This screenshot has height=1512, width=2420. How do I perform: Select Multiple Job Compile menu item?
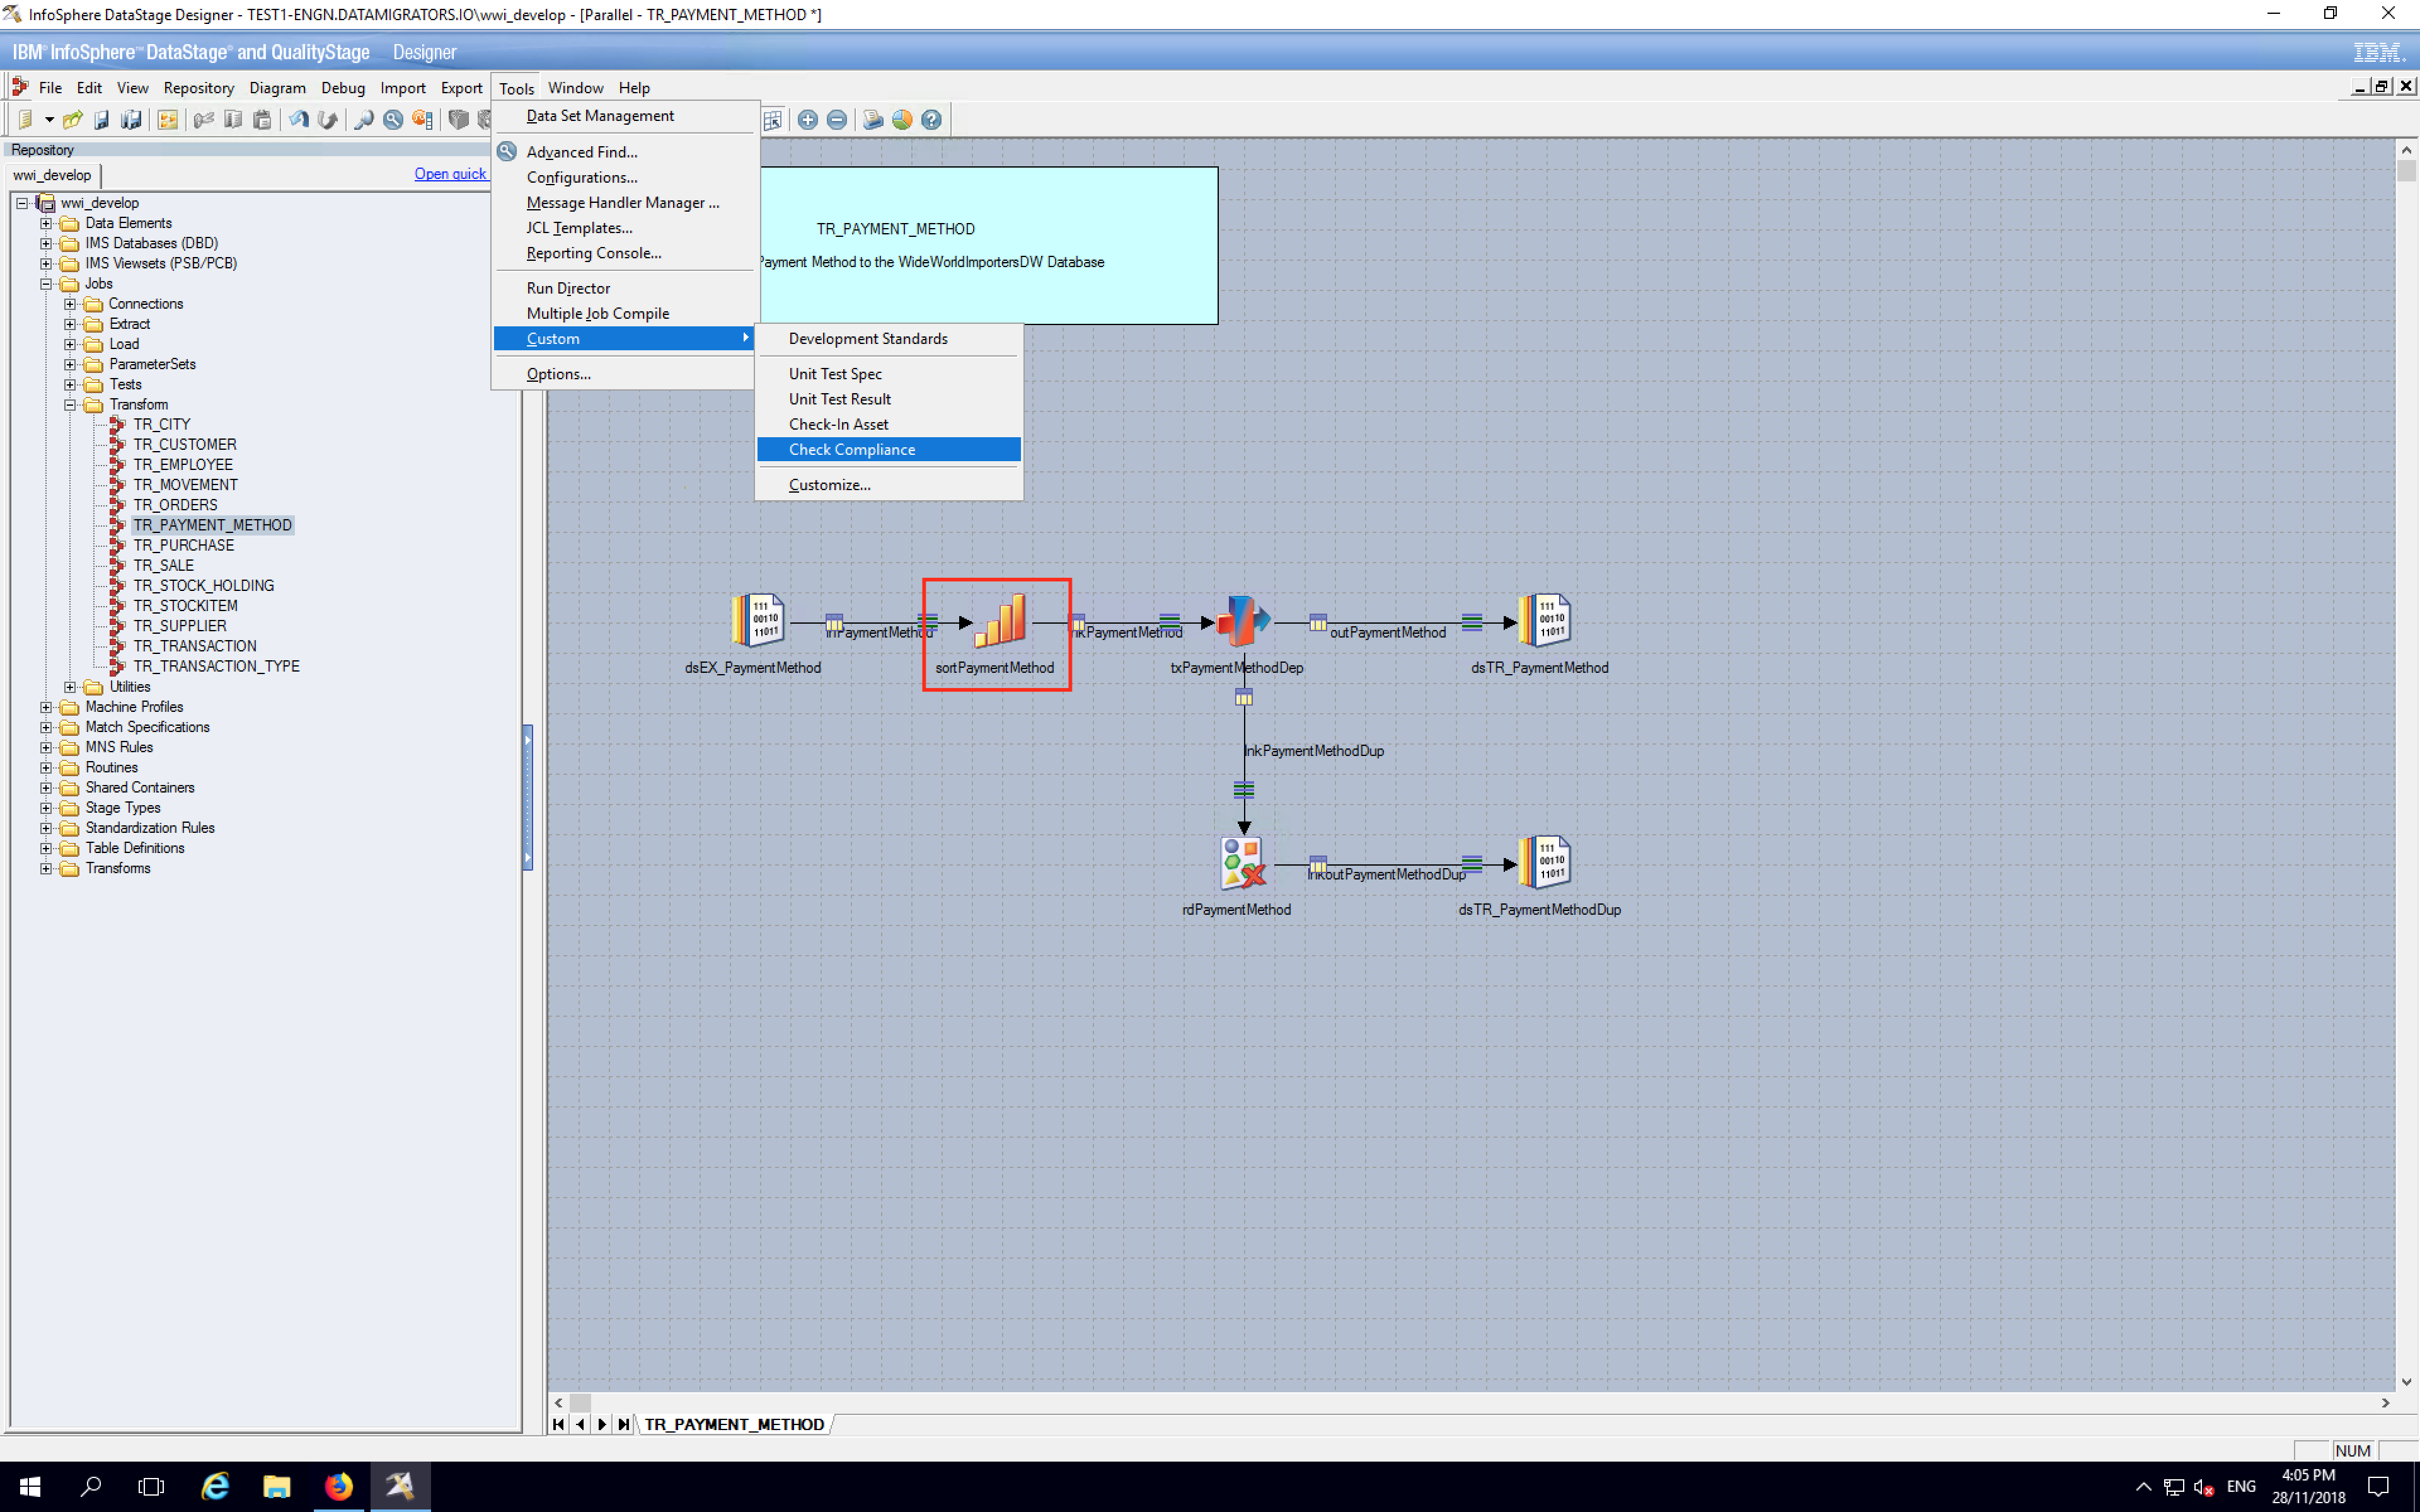pos(598,313)
